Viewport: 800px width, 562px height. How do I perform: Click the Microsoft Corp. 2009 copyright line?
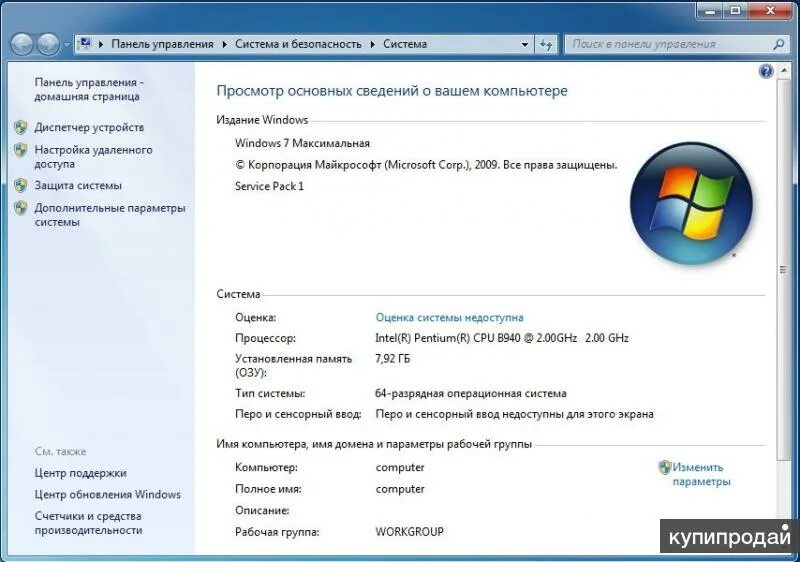(426, 165)
